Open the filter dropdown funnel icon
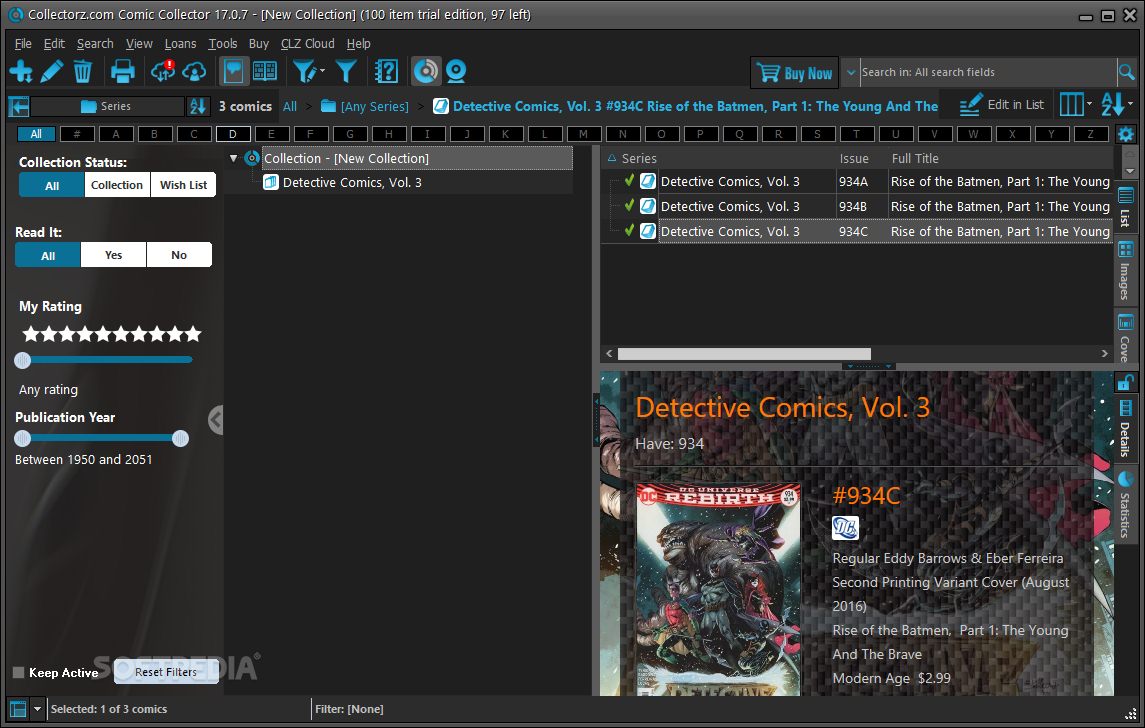Screen dimensions: 1145x728 (307, 72)
